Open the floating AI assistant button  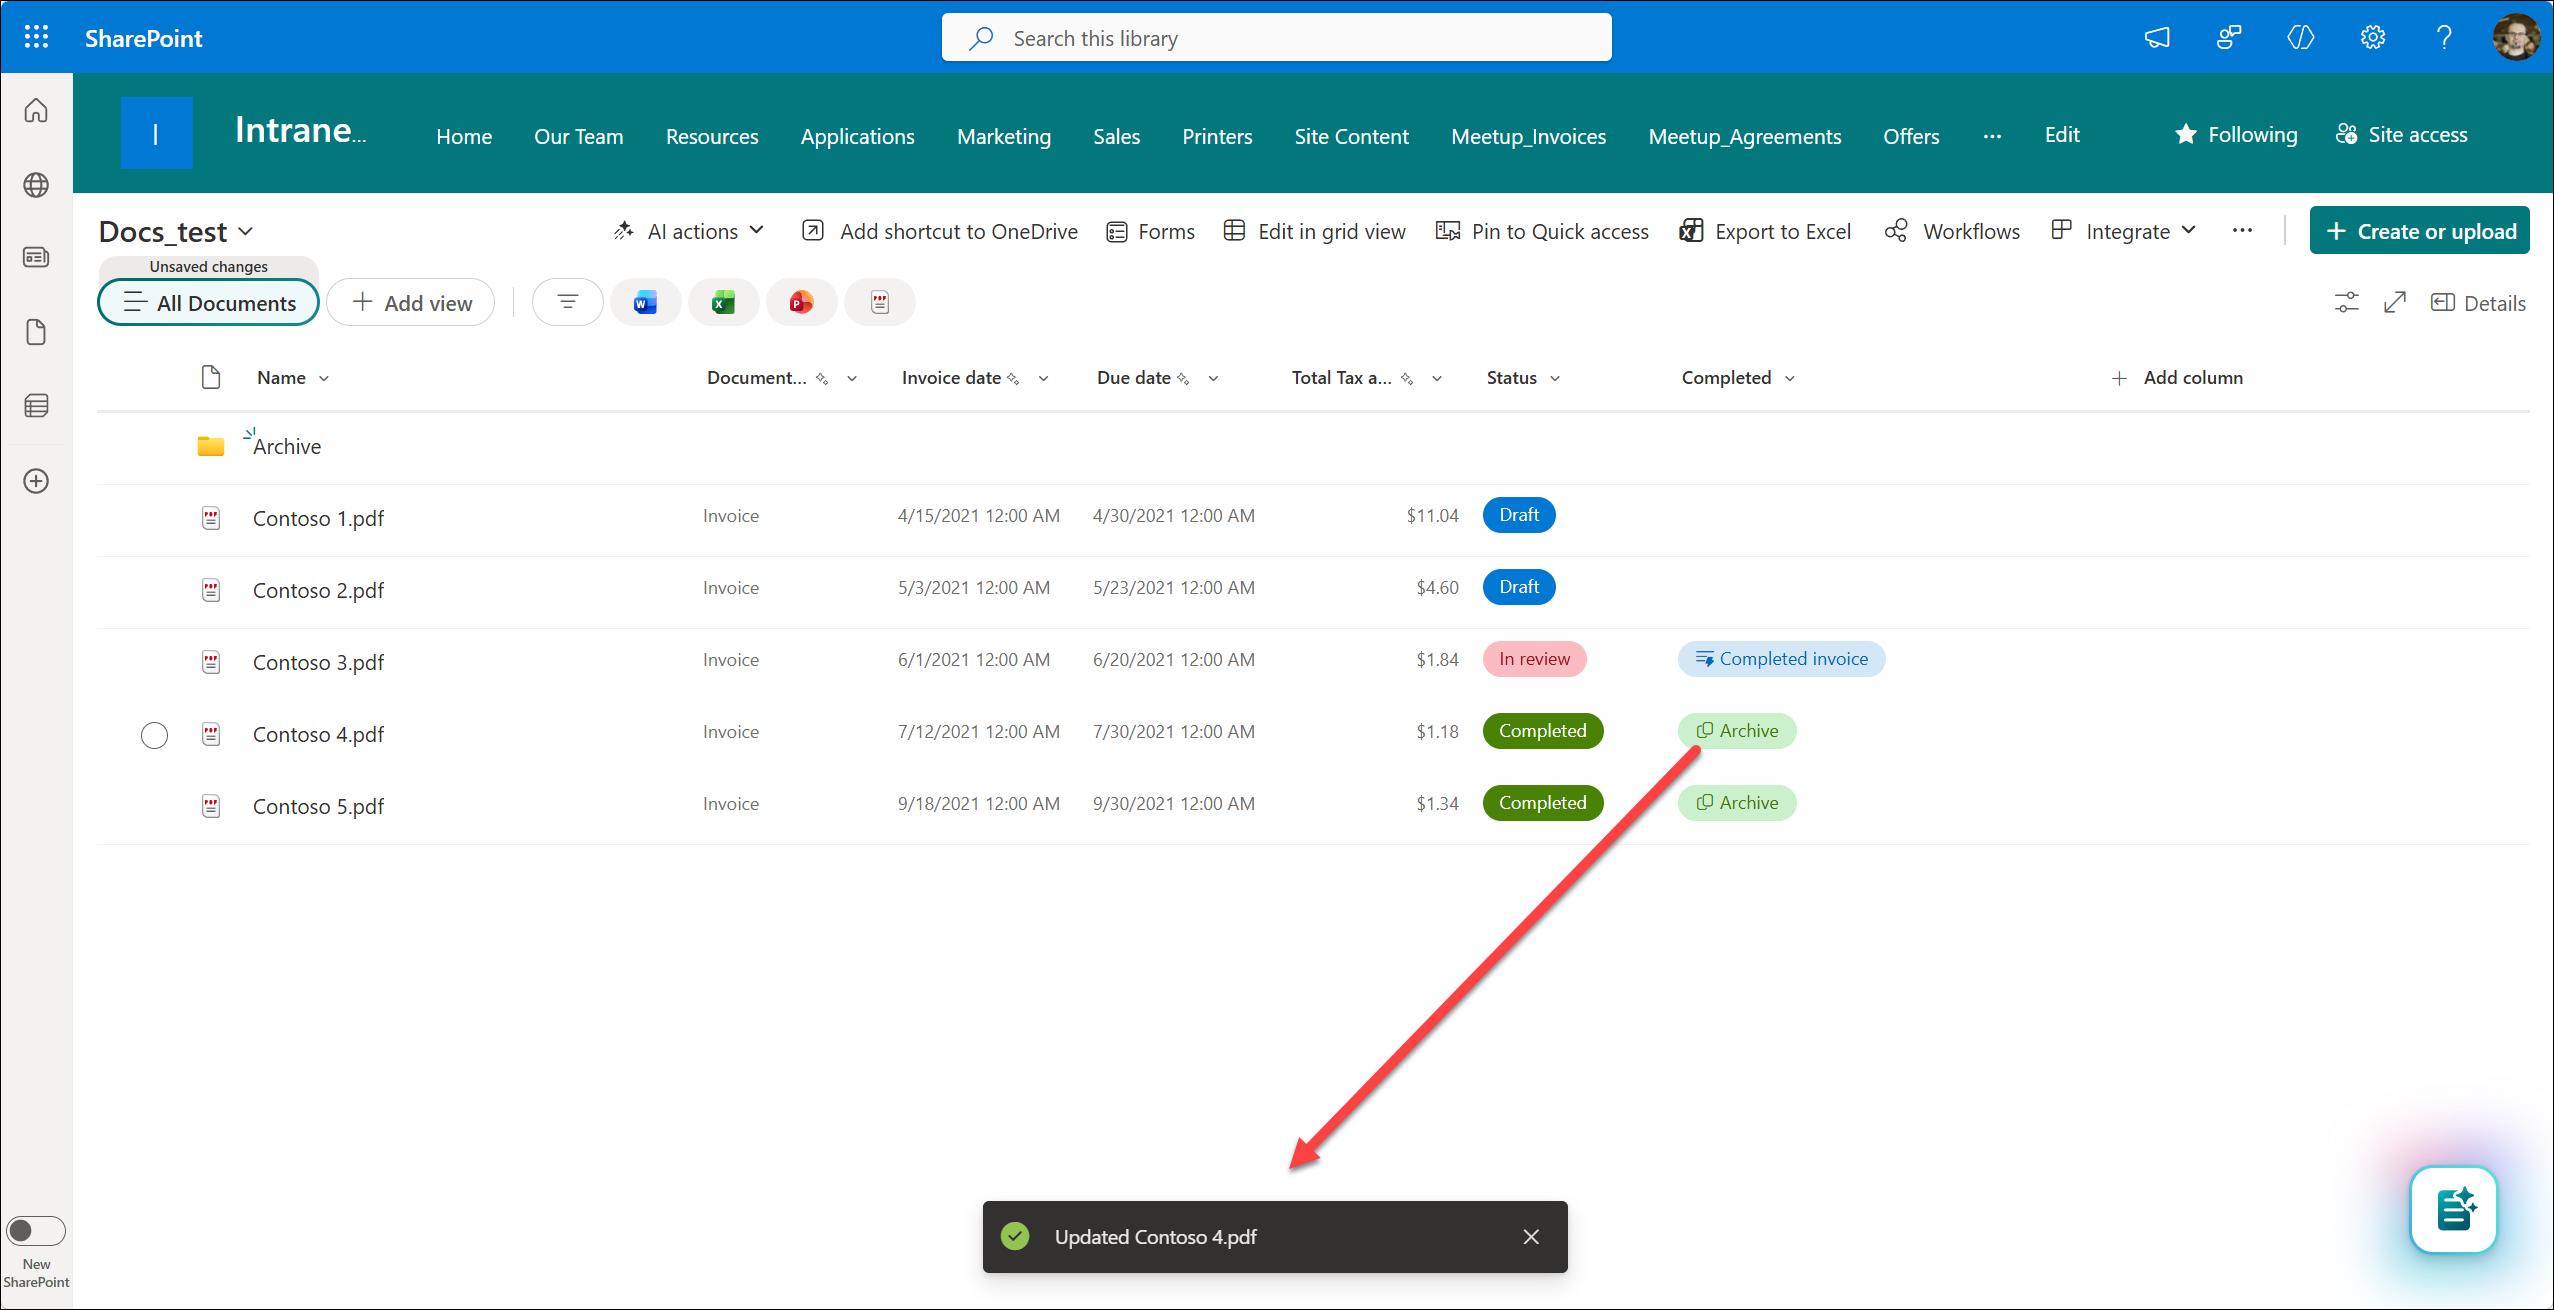pos(2453,1209)
